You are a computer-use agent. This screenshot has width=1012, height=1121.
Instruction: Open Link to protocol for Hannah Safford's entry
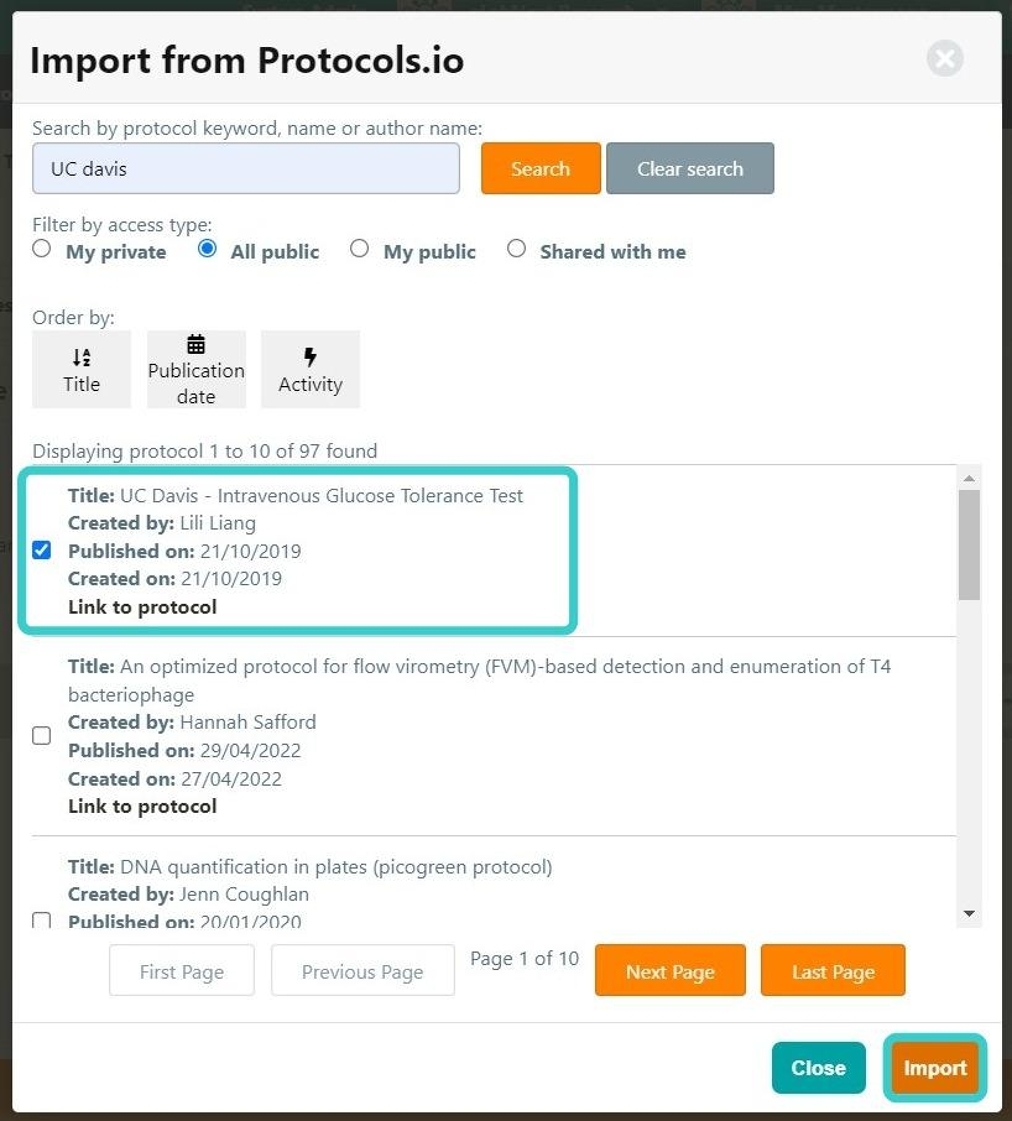click(142, 806)
